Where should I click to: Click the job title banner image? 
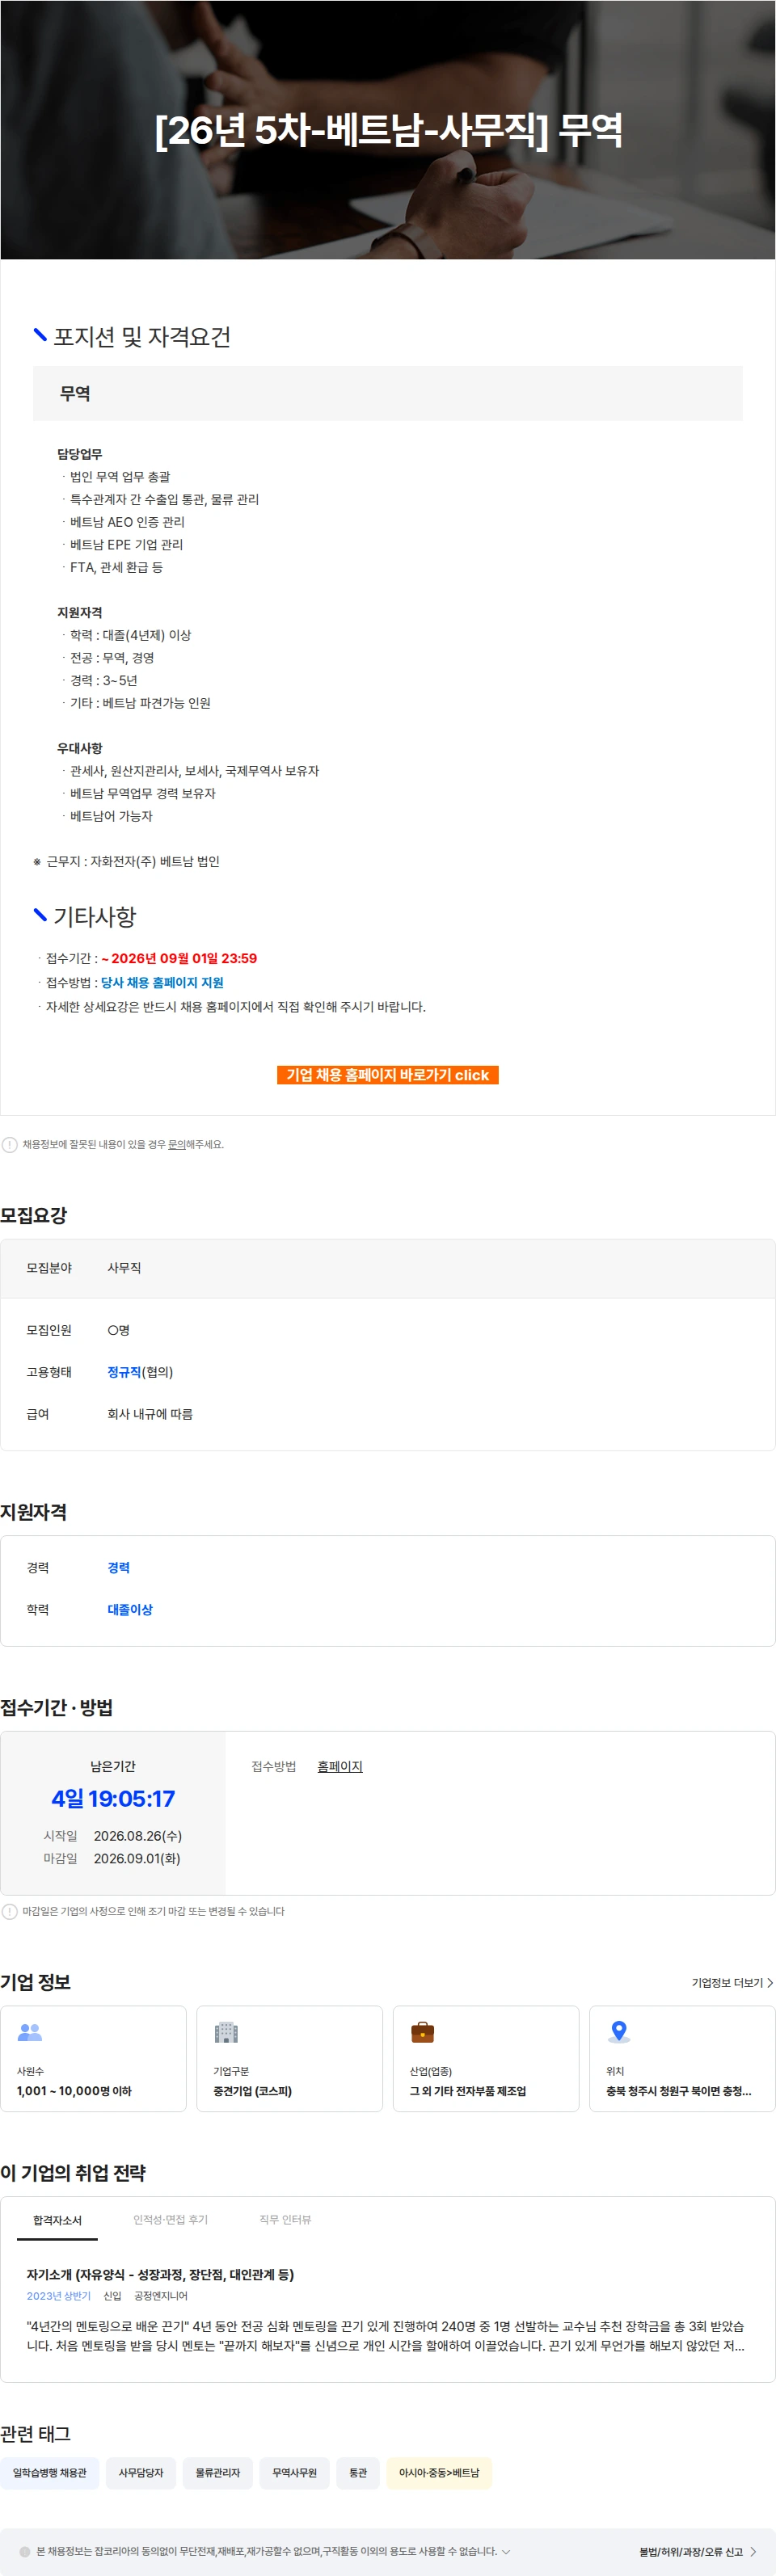pyautogui.click(x=388, y=130)
